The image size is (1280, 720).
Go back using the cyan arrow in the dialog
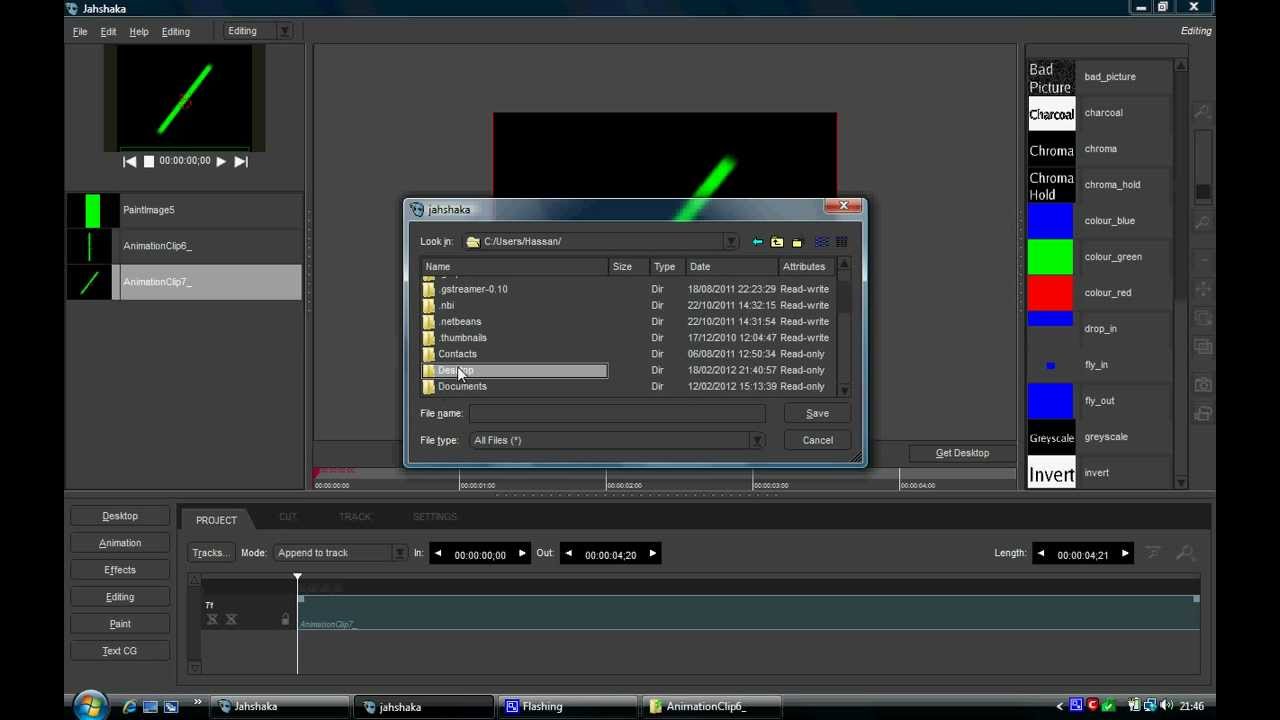point(757,242)
